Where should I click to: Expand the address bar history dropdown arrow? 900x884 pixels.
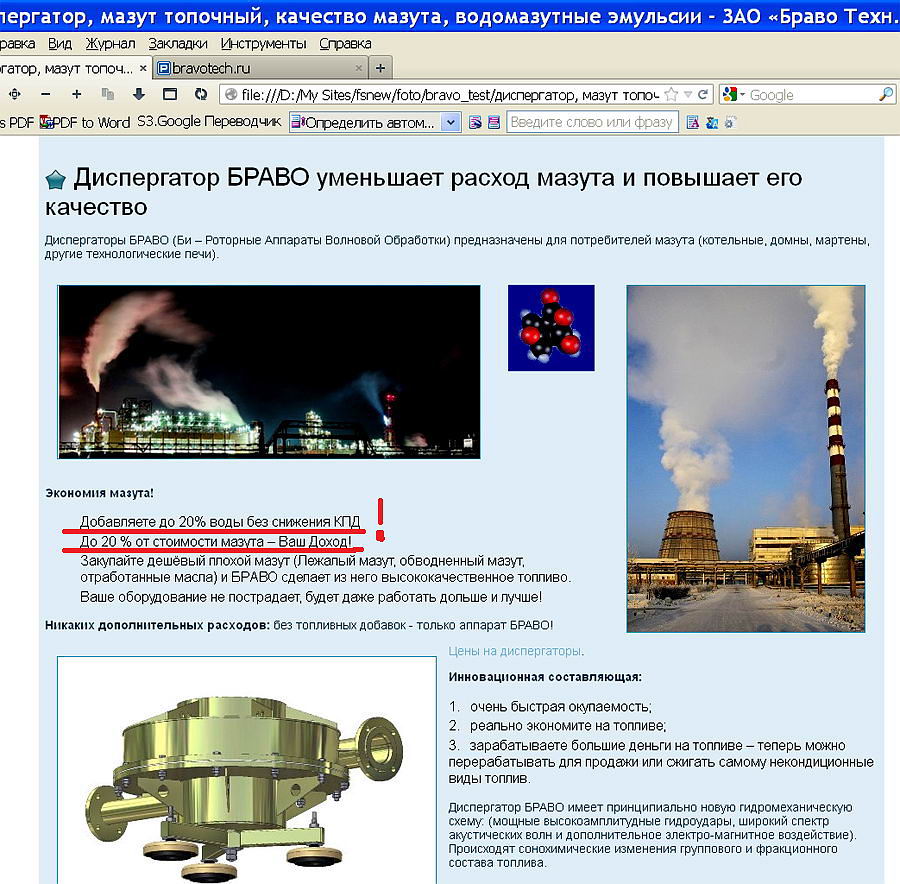click(688, 95)
